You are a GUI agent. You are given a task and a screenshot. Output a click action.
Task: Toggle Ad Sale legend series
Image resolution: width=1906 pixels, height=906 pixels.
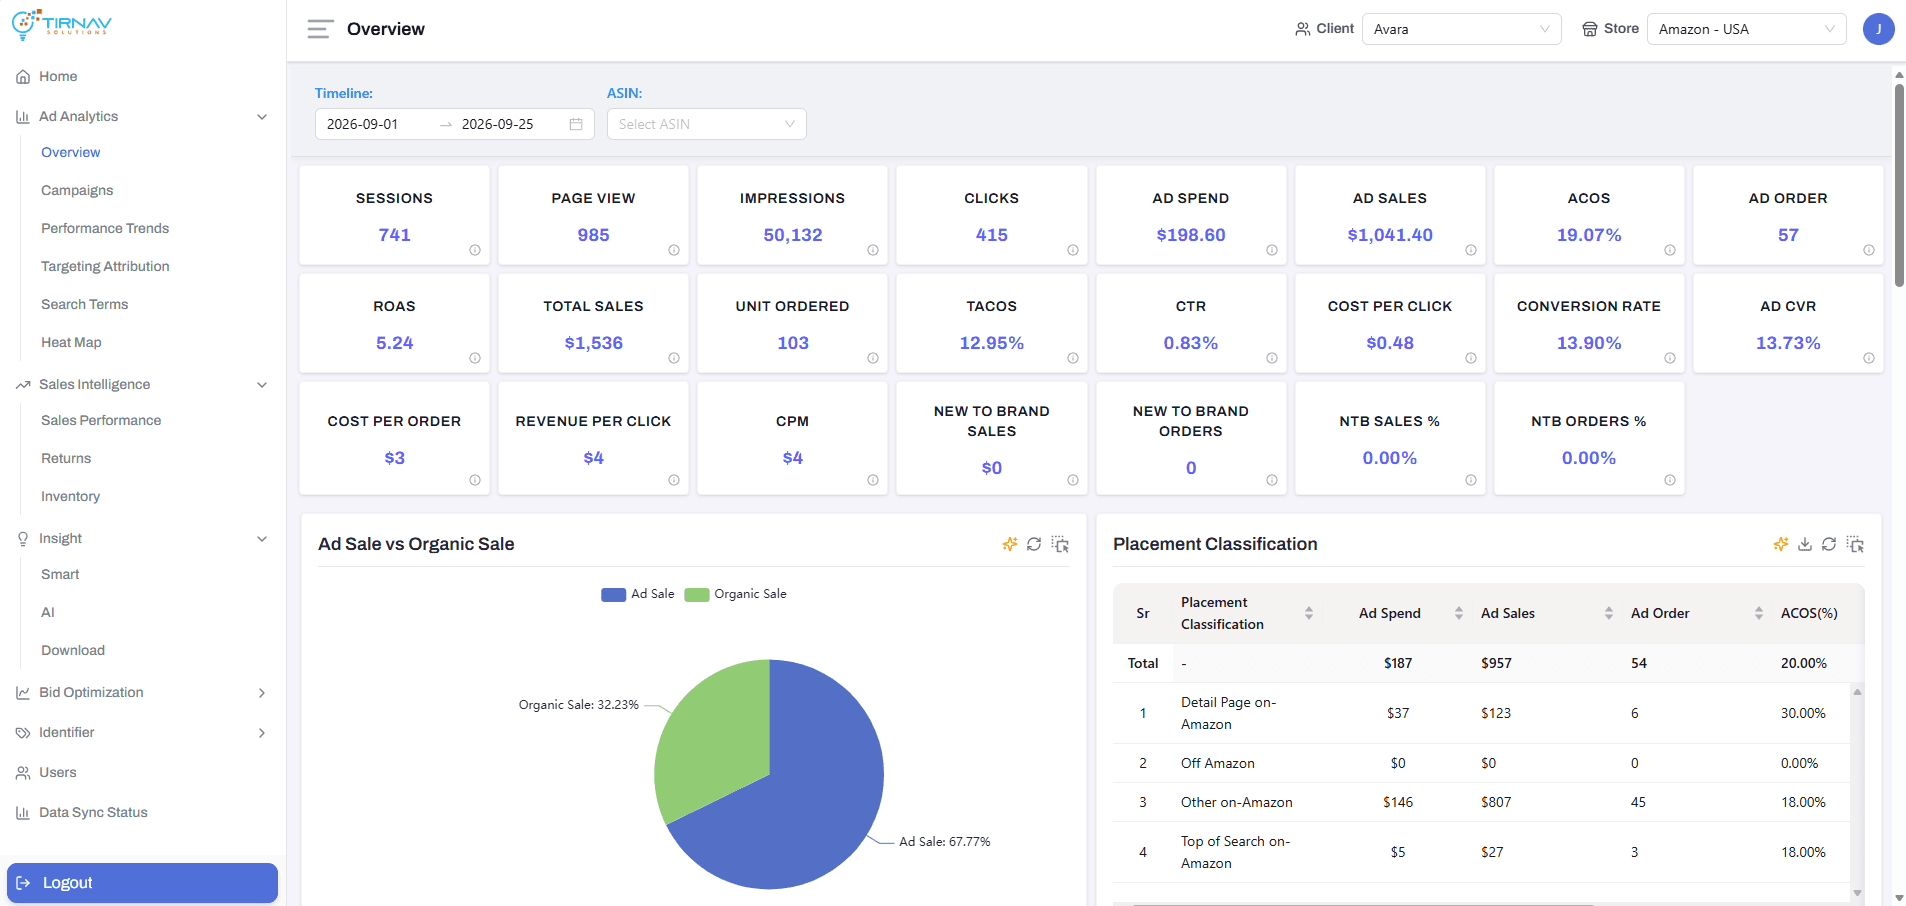pos(638,594)
